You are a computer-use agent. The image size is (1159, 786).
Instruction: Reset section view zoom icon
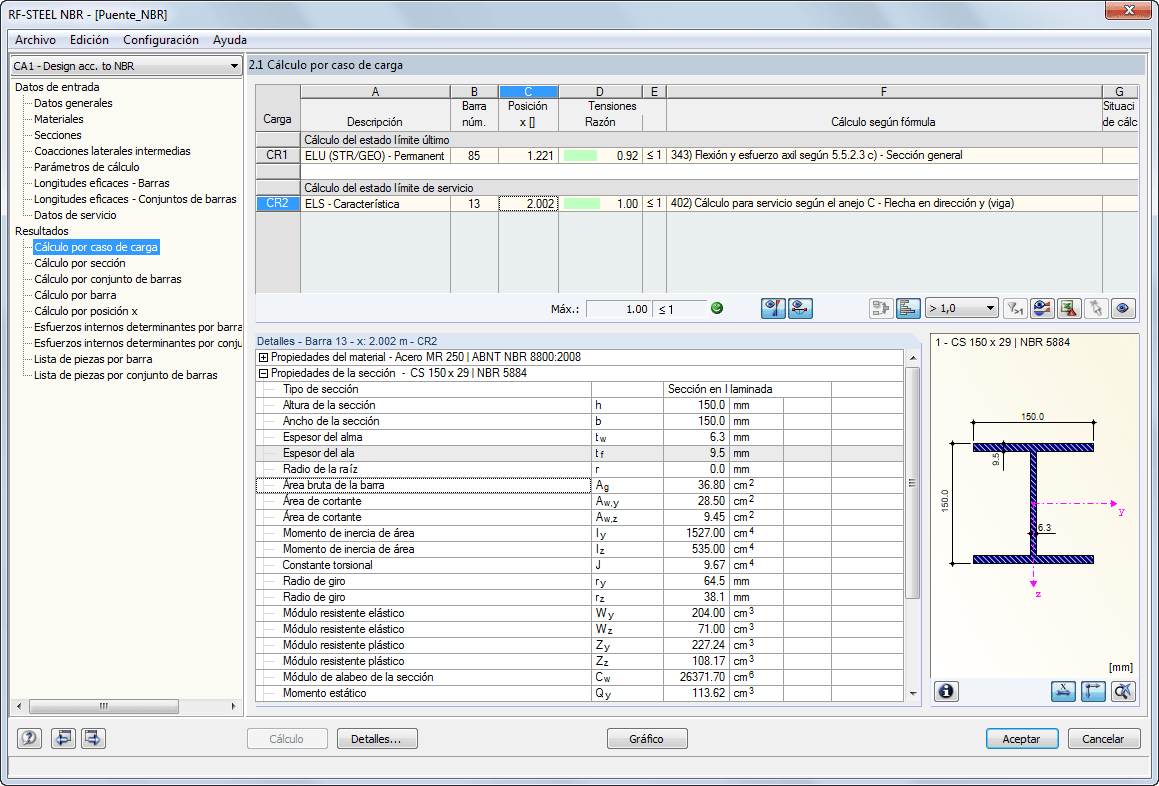click(x=1123, y=691)
